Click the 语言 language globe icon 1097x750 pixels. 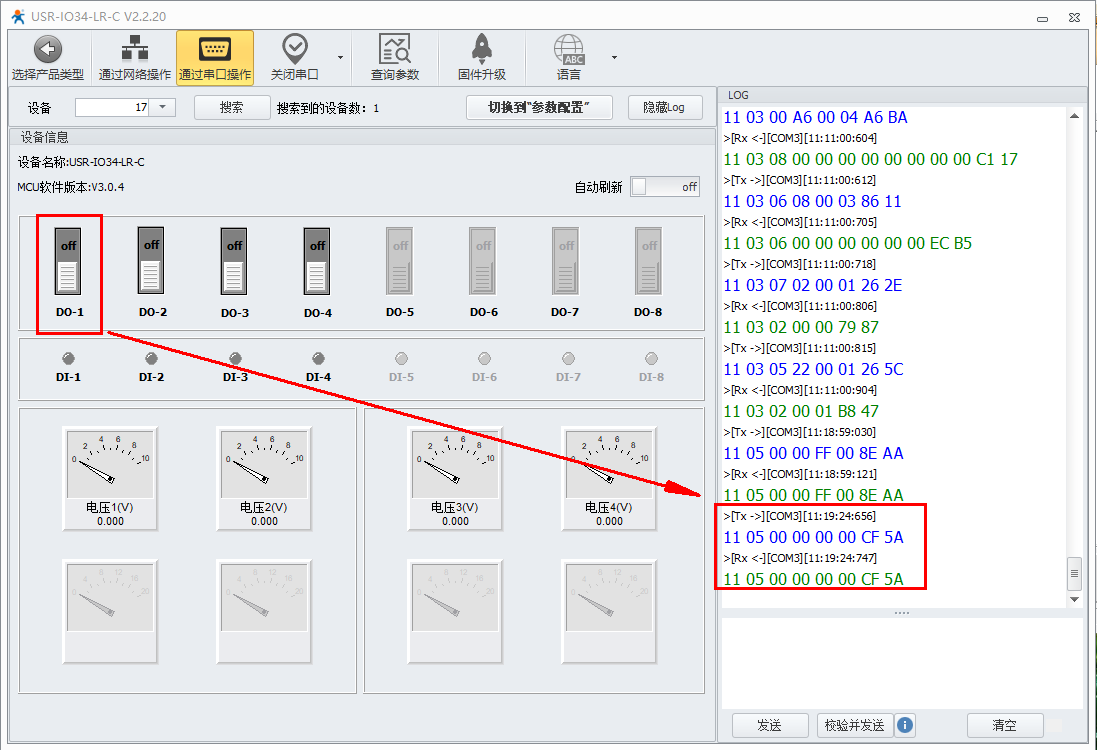coord(569,49)
